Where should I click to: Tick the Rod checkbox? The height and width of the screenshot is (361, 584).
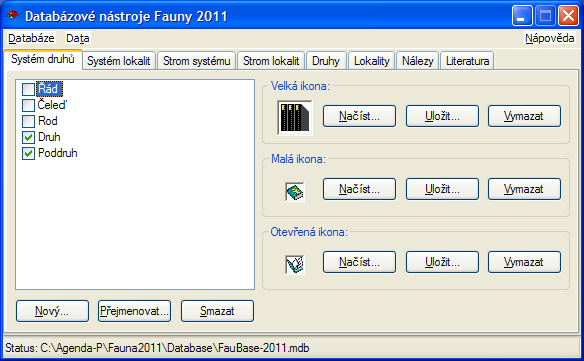tap(28, 121)
